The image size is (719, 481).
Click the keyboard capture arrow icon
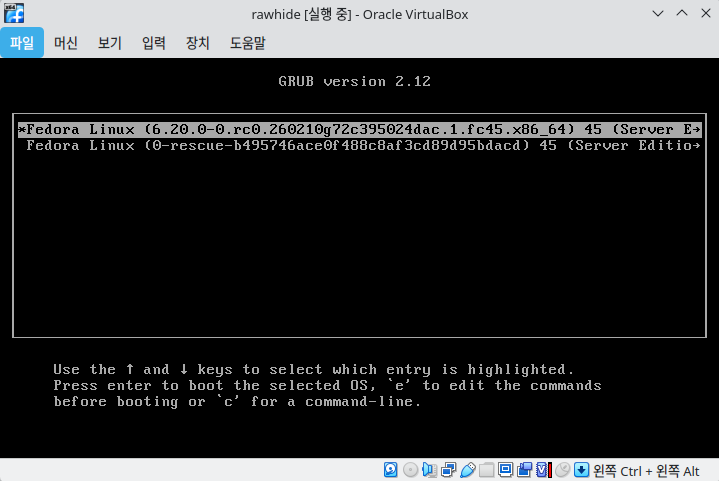click(x=581, y=470)
